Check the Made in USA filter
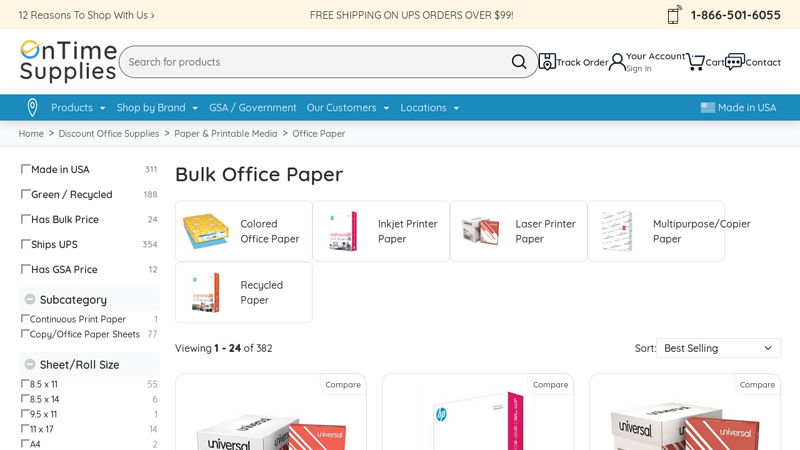Viewport: 800px width, 450px height. [25, 169]
